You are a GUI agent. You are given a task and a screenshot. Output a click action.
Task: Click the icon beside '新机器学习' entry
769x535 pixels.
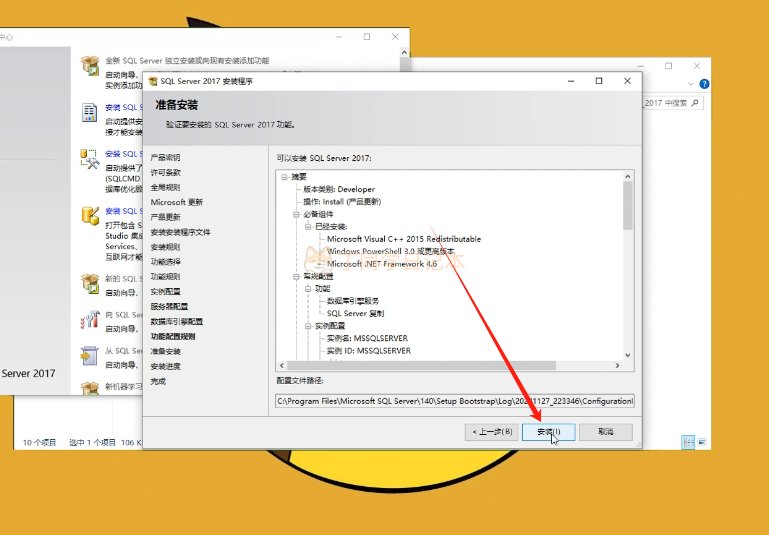point(90,388)
